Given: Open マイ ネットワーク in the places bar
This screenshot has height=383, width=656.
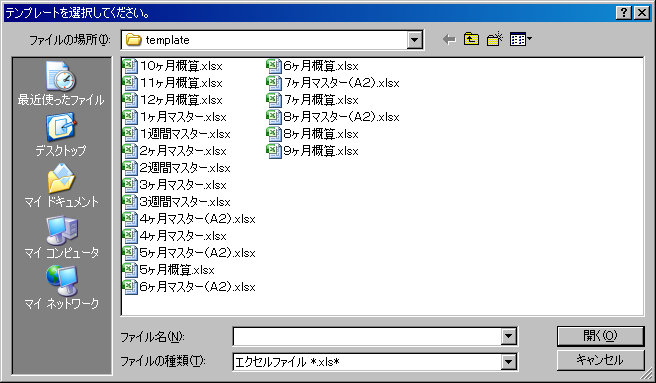Looking at the screenshot, I should (61, 288).
